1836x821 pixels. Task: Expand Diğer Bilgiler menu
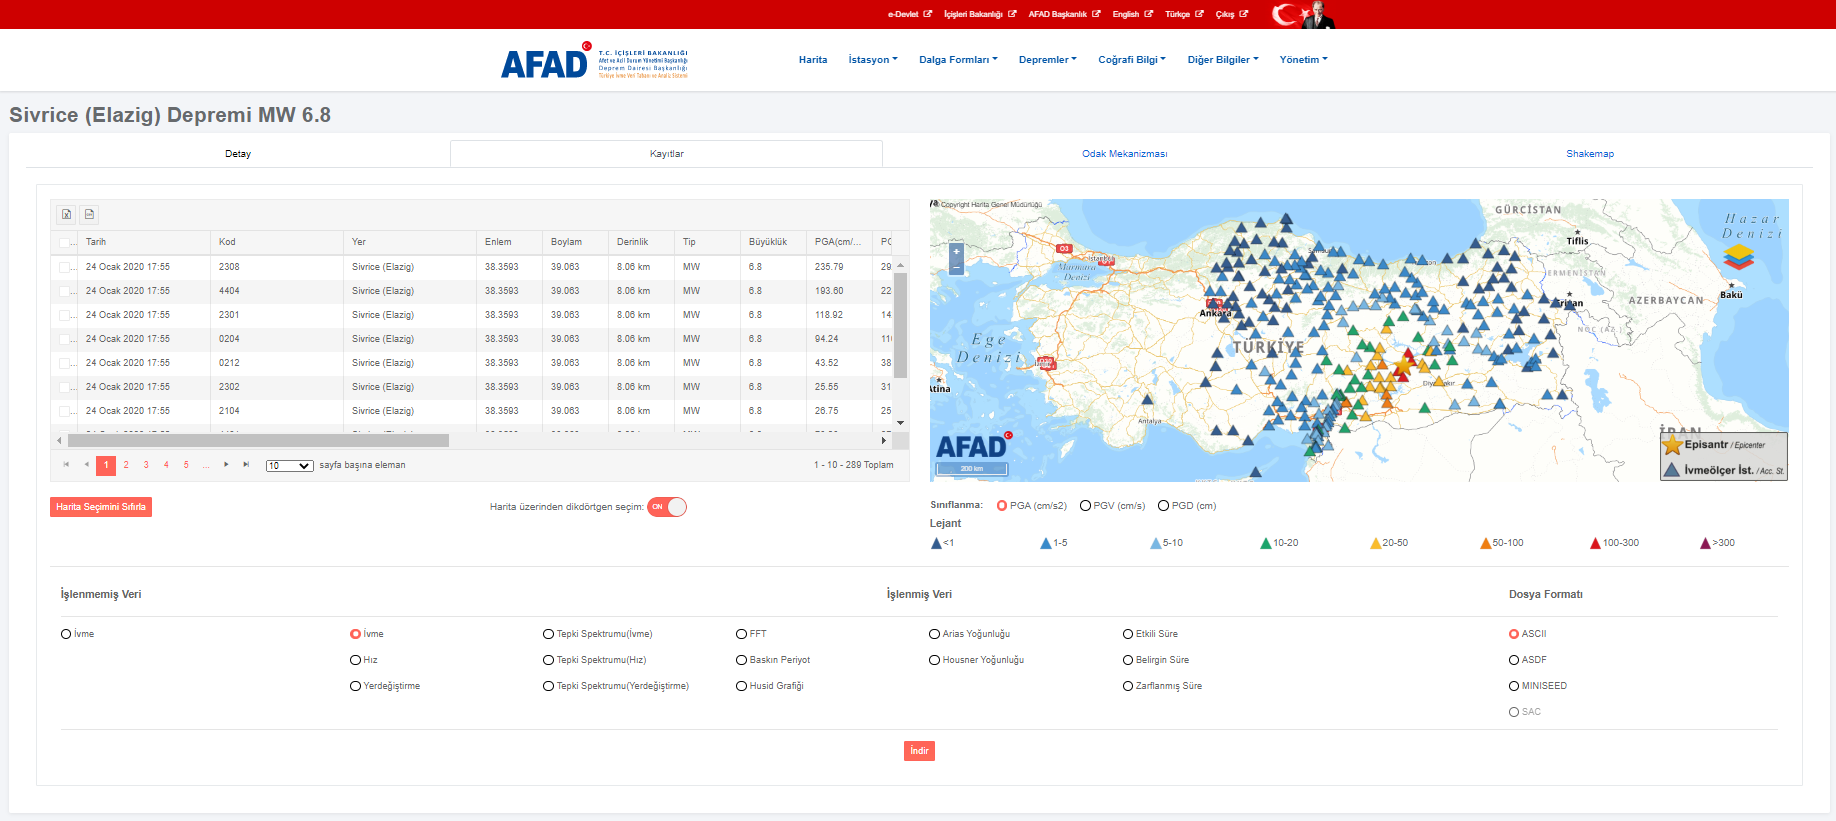pyautogui.click(x=1223, y=60)
